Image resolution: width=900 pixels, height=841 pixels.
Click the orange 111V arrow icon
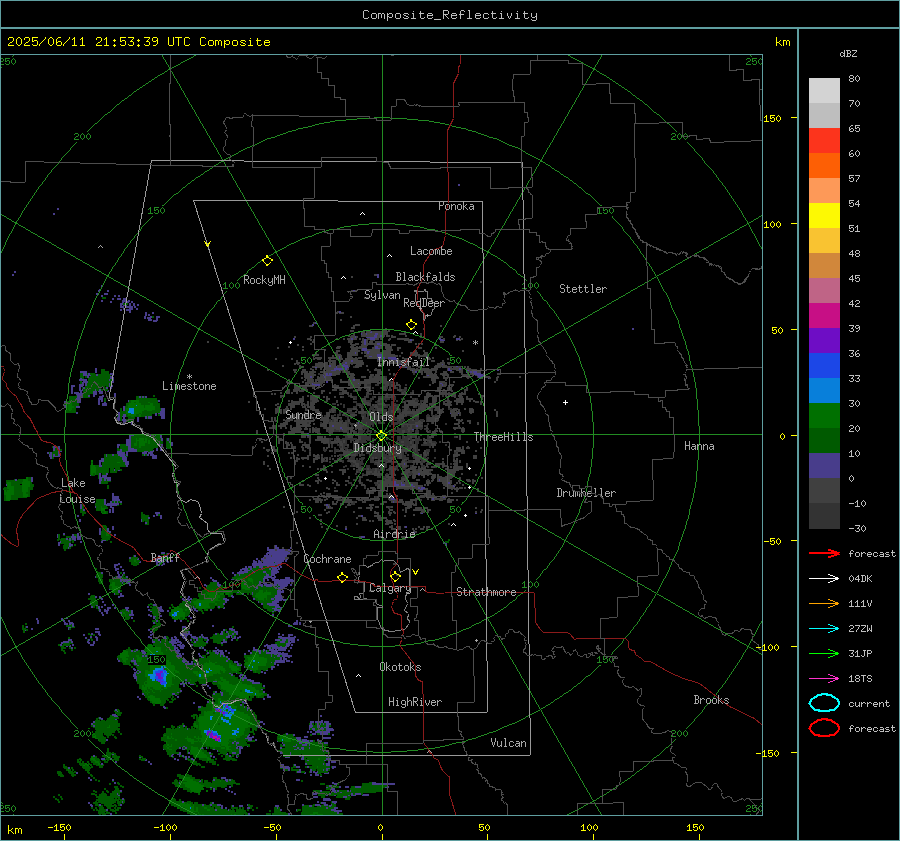click(824, 603)
